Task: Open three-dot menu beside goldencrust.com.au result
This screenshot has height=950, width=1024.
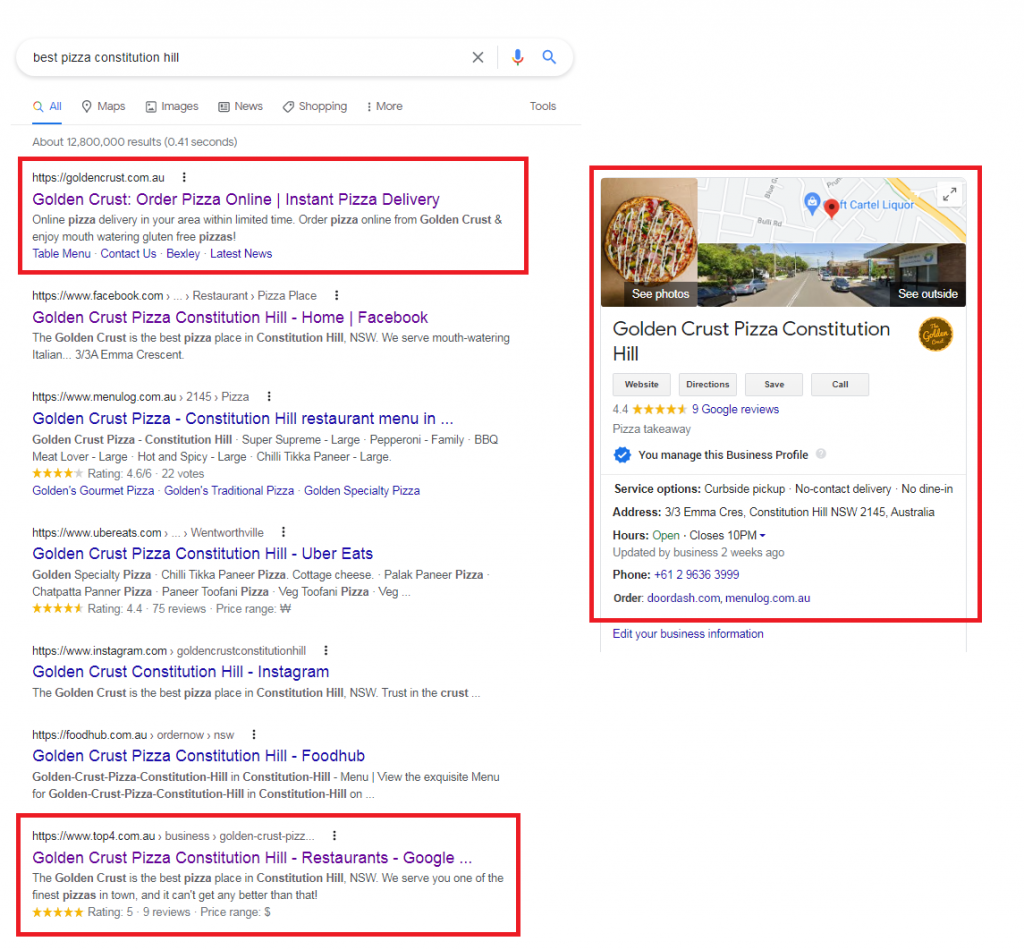Action: point(184,178)
